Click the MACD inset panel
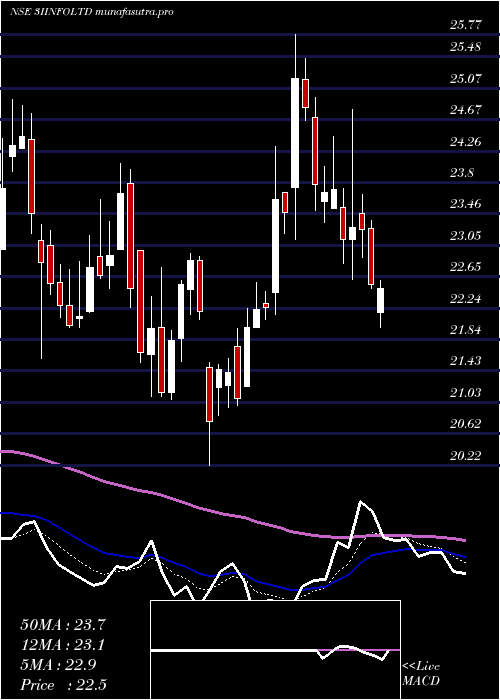This screenshot has height=700, width=500. 275,650
